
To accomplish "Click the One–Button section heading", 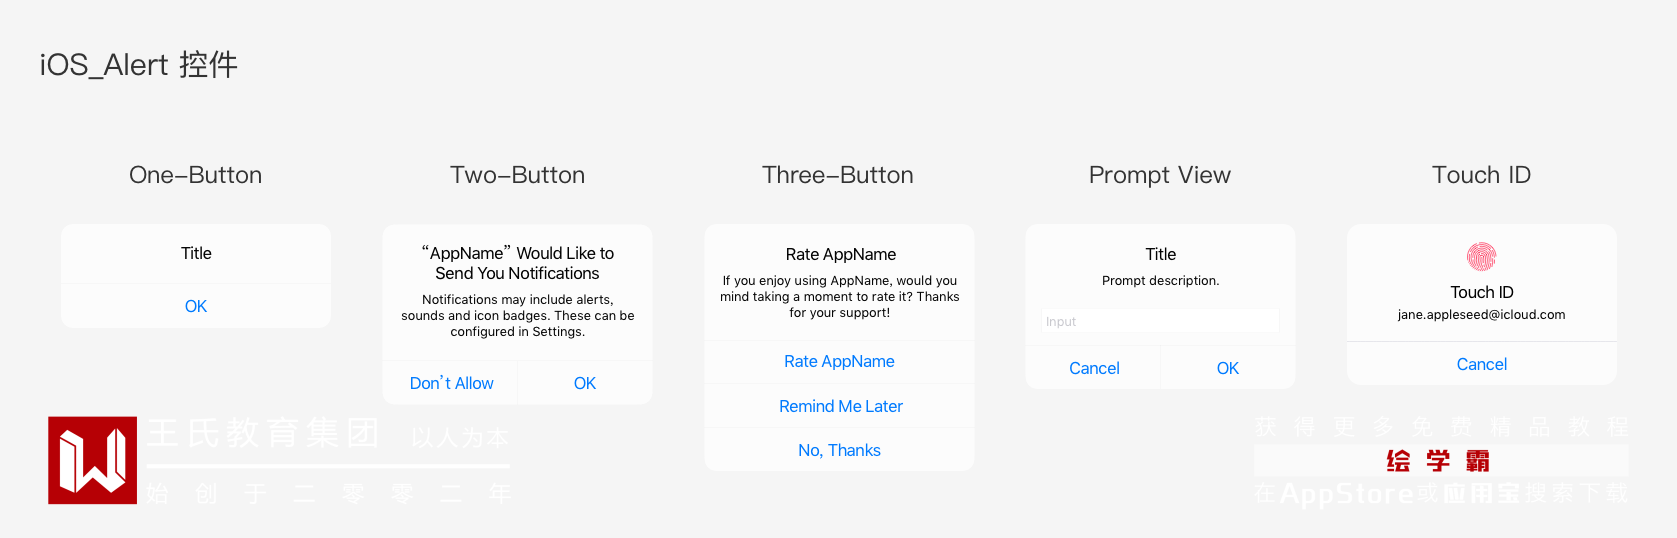I will [x=196, y=175].
